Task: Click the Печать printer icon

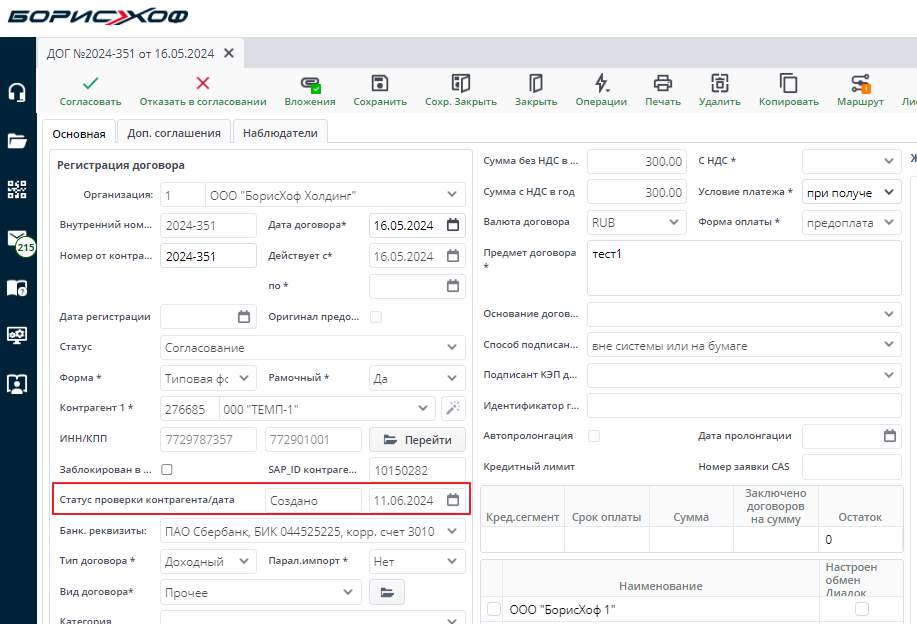Action: [x=662, y=84]
